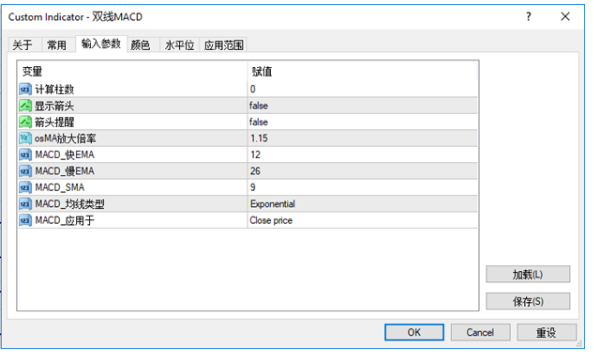Select the MACD_应用于 variable name
The height and width of the screenshot is (360, 594).
coord(64,220)
